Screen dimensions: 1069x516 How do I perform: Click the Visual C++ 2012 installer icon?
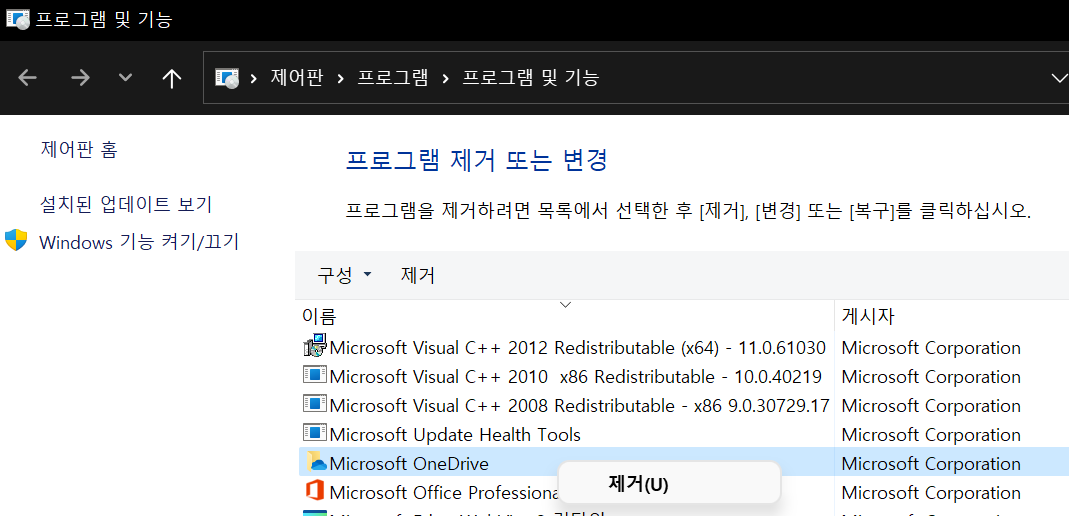(315, 346)
